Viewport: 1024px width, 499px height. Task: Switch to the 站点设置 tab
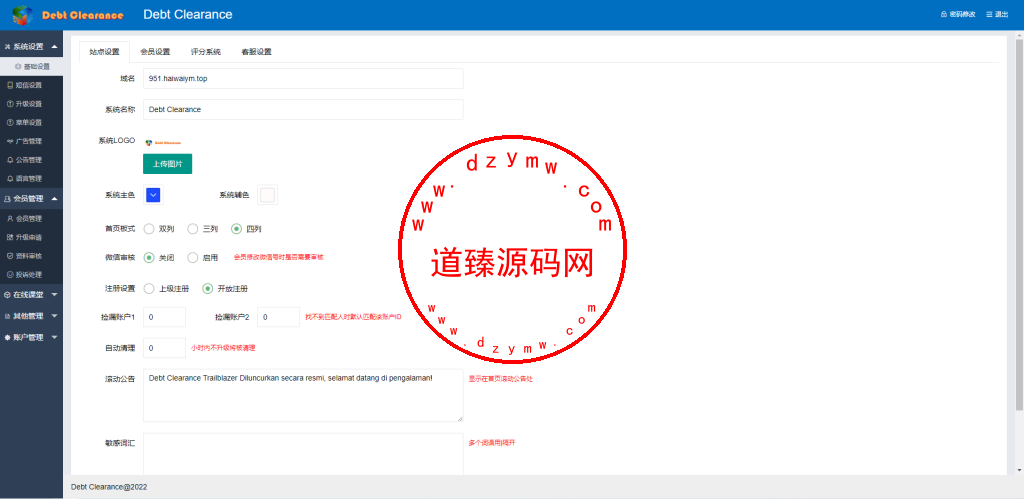104,52
